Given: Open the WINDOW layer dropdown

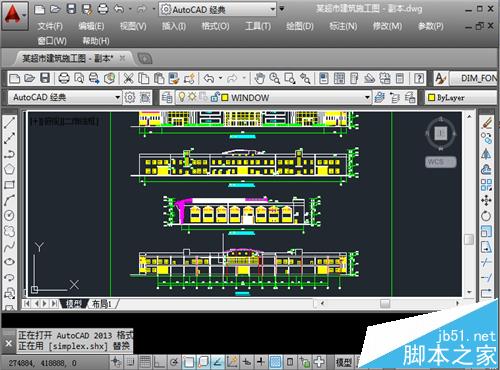Looking at the screenshot, I should (367, 97).
